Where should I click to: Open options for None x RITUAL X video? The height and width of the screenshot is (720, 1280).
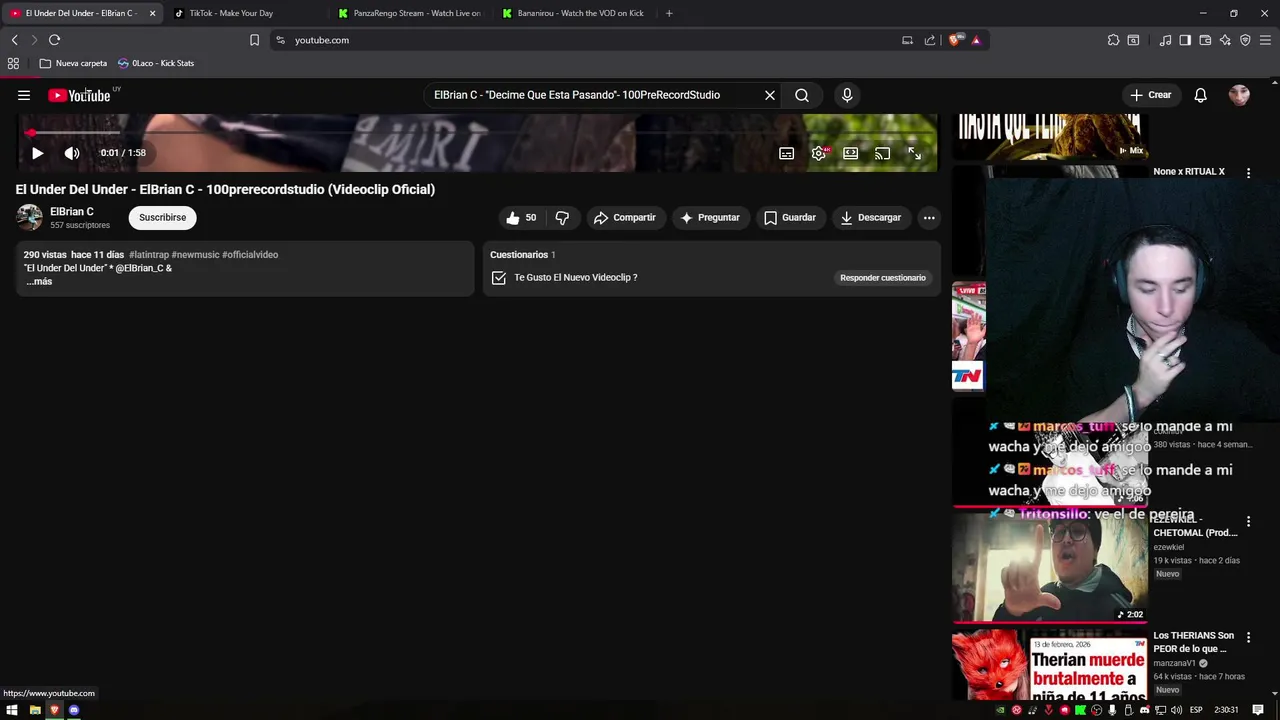tap(1248, 173)
